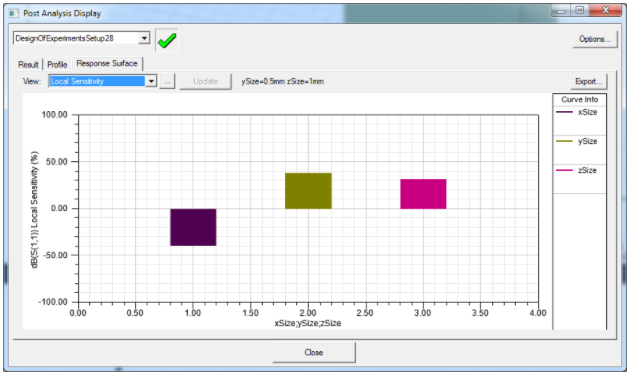Viewport: 629px width, 373px height.
Task: Click the olive ySize sensitivity bar
Action: (308, 191)
